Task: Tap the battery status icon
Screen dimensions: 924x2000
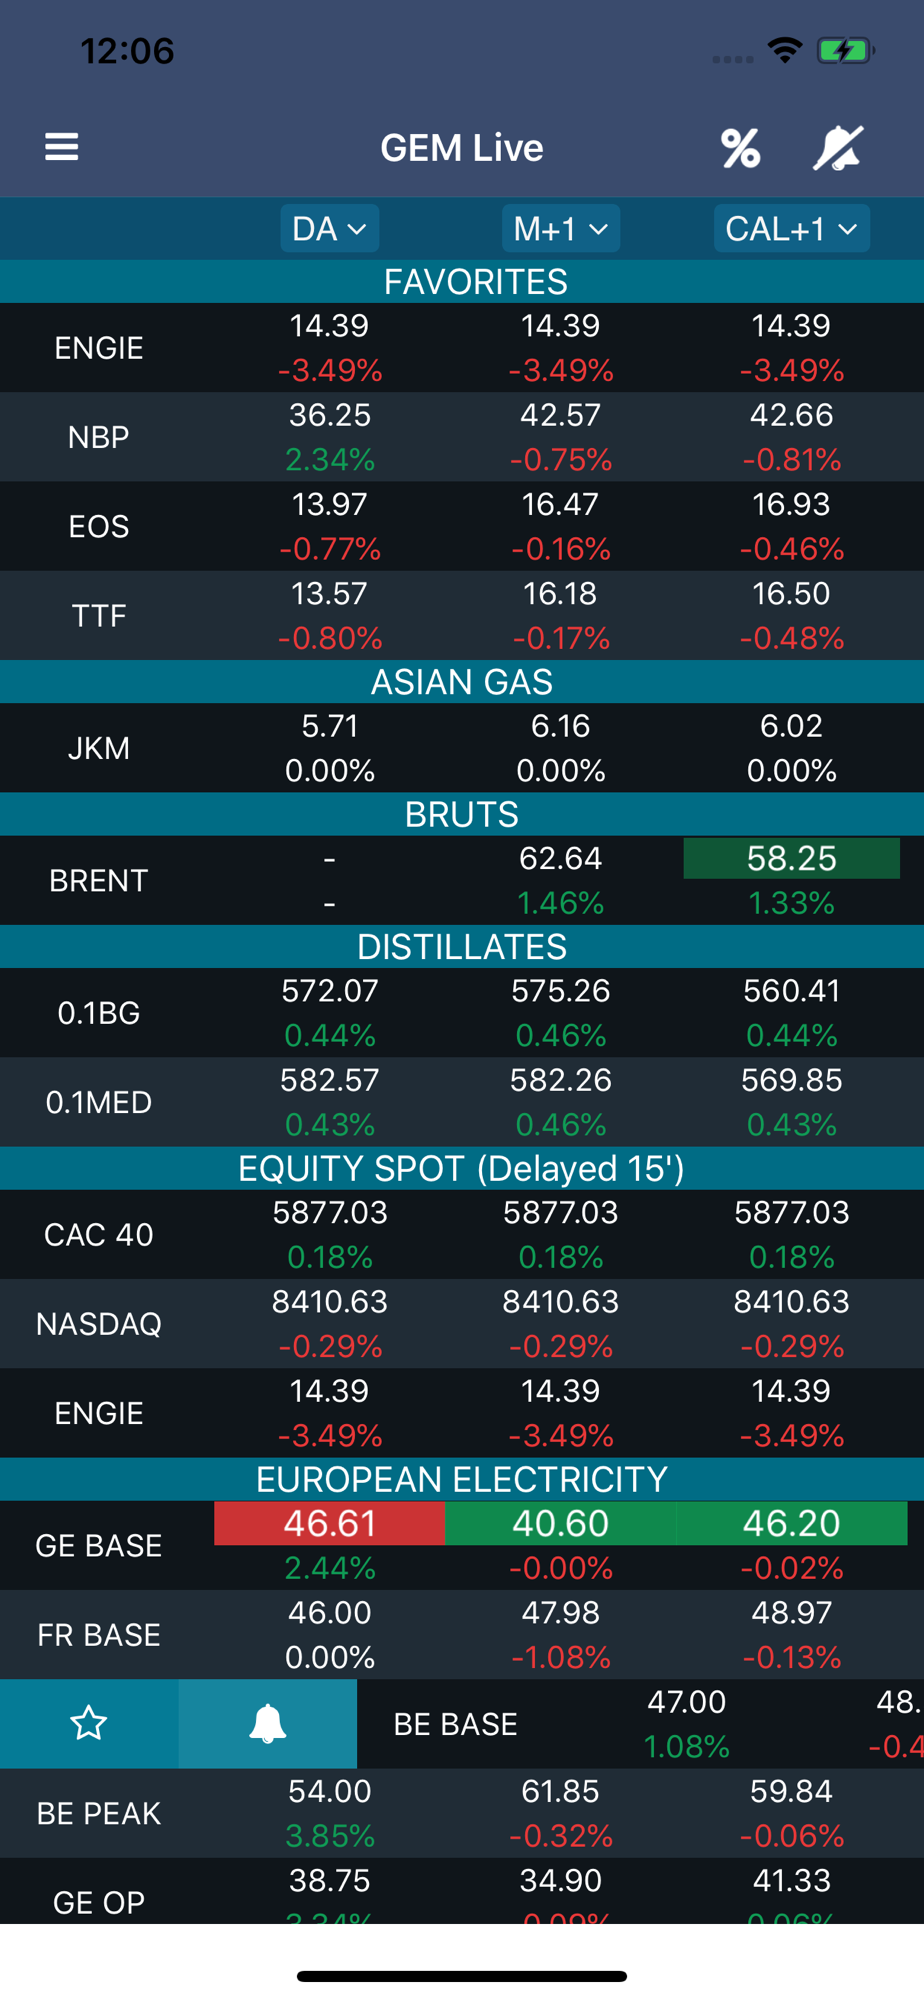Action: click(x=845, y=50)
